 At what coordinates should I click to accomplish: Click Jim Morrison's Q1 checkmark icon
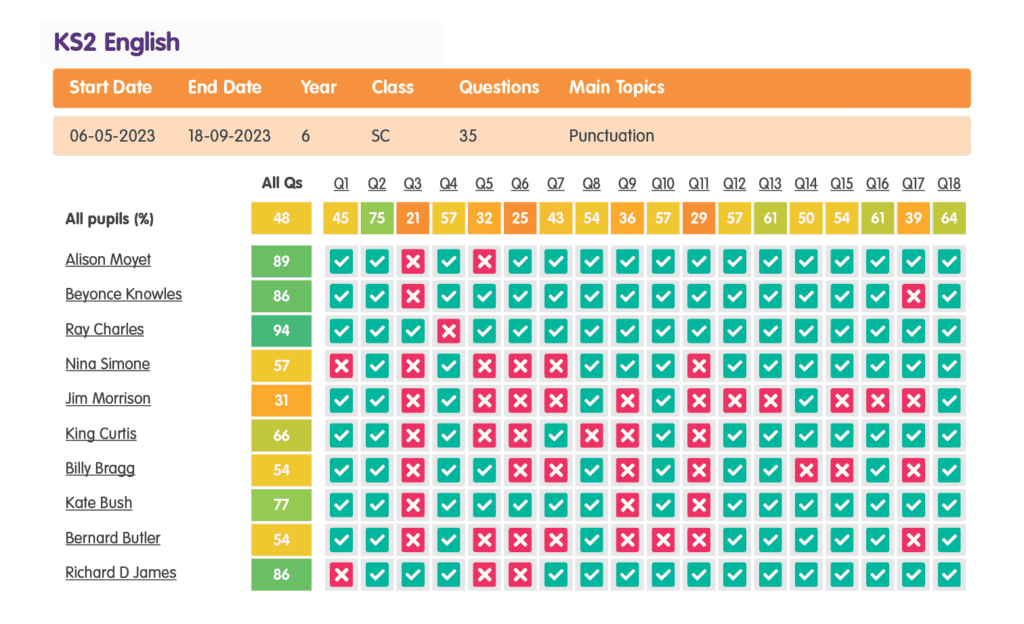pyautogui.click(x=341, y=400)
